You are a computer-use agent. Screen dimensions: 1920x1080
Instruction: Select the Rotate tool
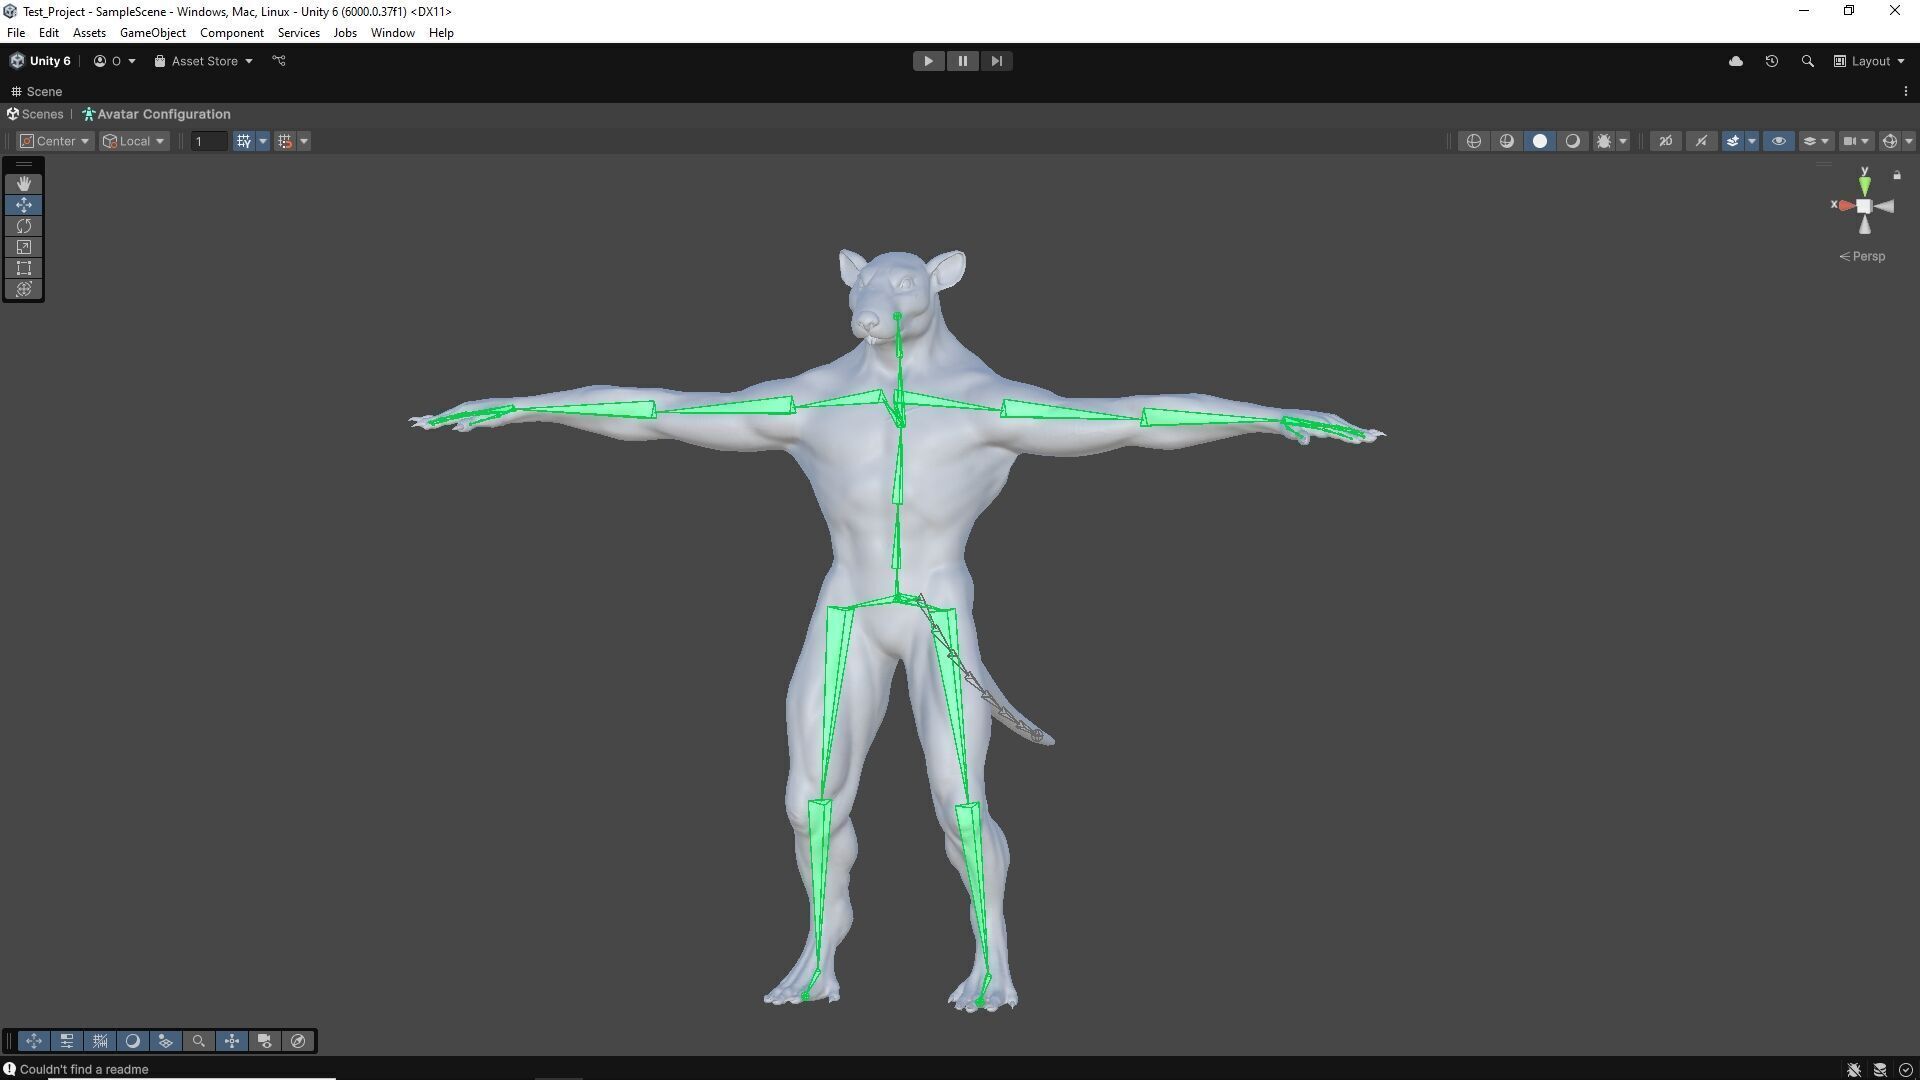[x=24, y=226]
